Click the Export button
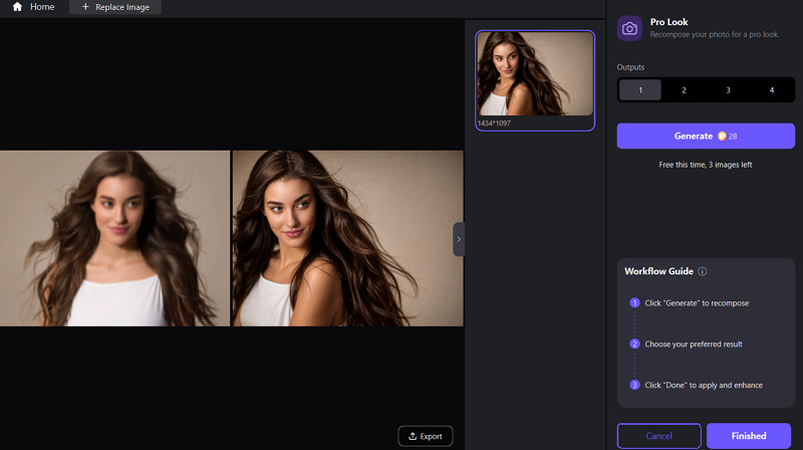 pyautogui.click(x=426, y=436)
